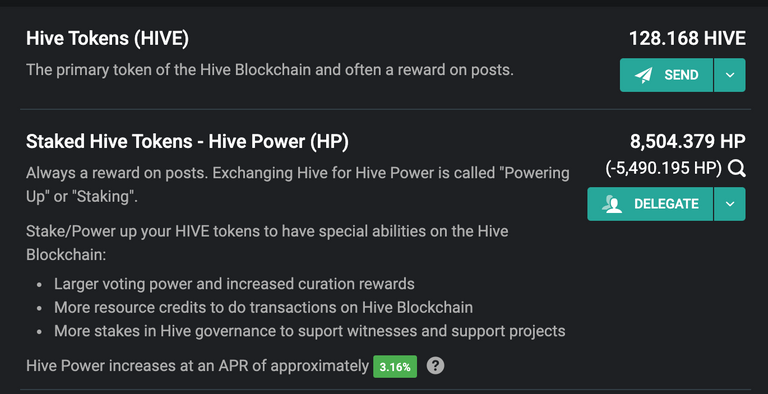Viewport: 768px width, 394px height.
Task: Click the DELEGATE button label
Action: pyautogui.click(x=666, y=204)
